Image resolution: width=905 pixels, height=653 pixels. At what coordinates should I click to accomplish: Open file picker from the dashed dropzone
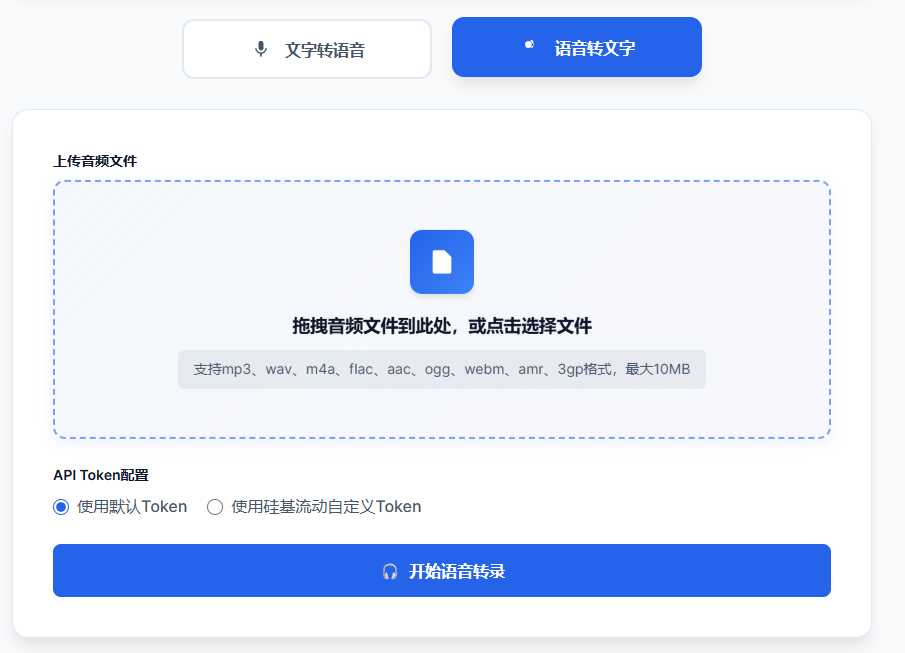coord(441,308)
